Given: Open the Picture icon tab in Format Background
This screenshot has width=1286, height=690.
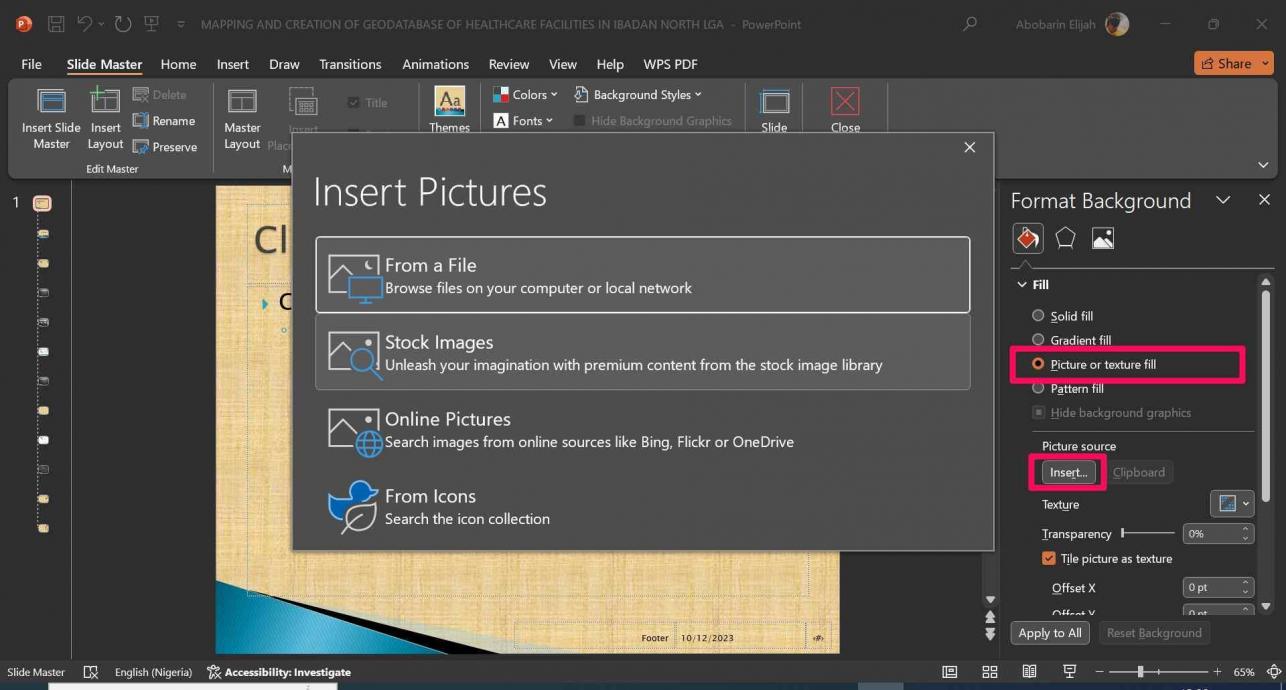Looking at the screenshot, I should 1102,238.
